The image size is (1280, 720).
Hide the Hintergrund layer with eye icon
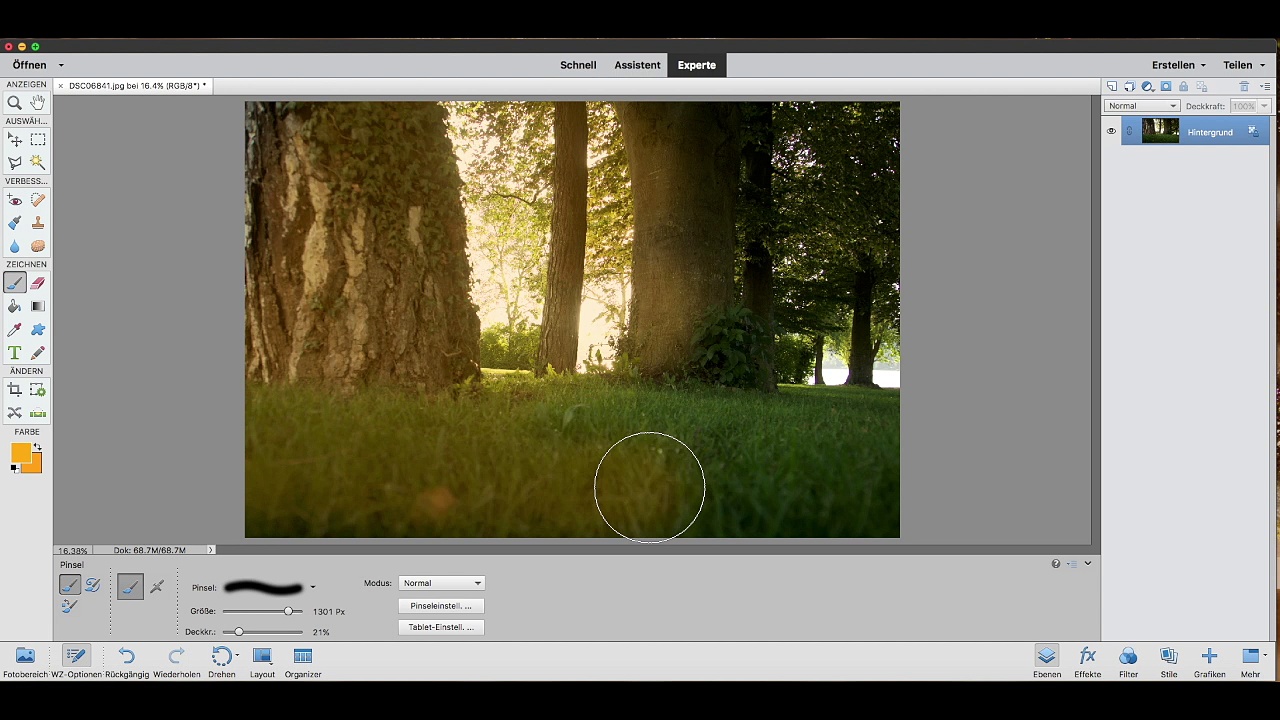pyautogui.click(x=1110, y=131)
